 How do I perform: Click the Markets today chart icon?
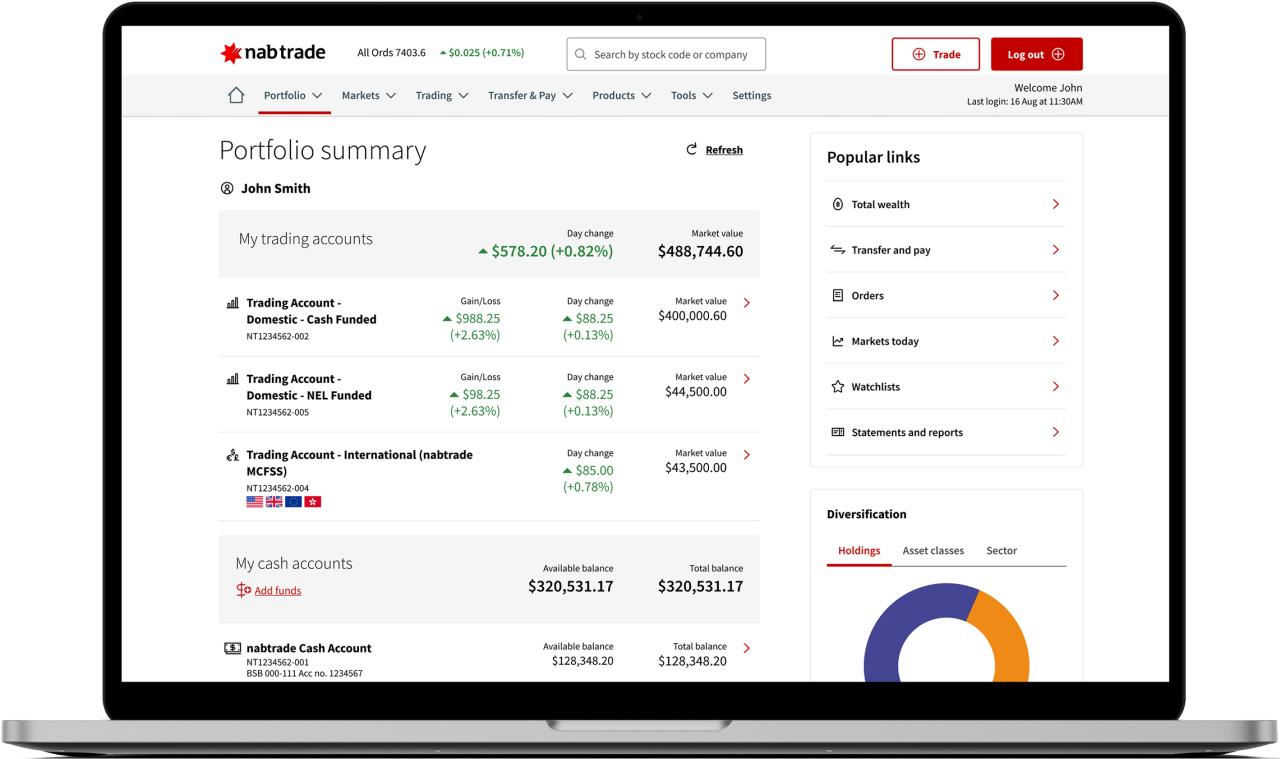(837, 341)
